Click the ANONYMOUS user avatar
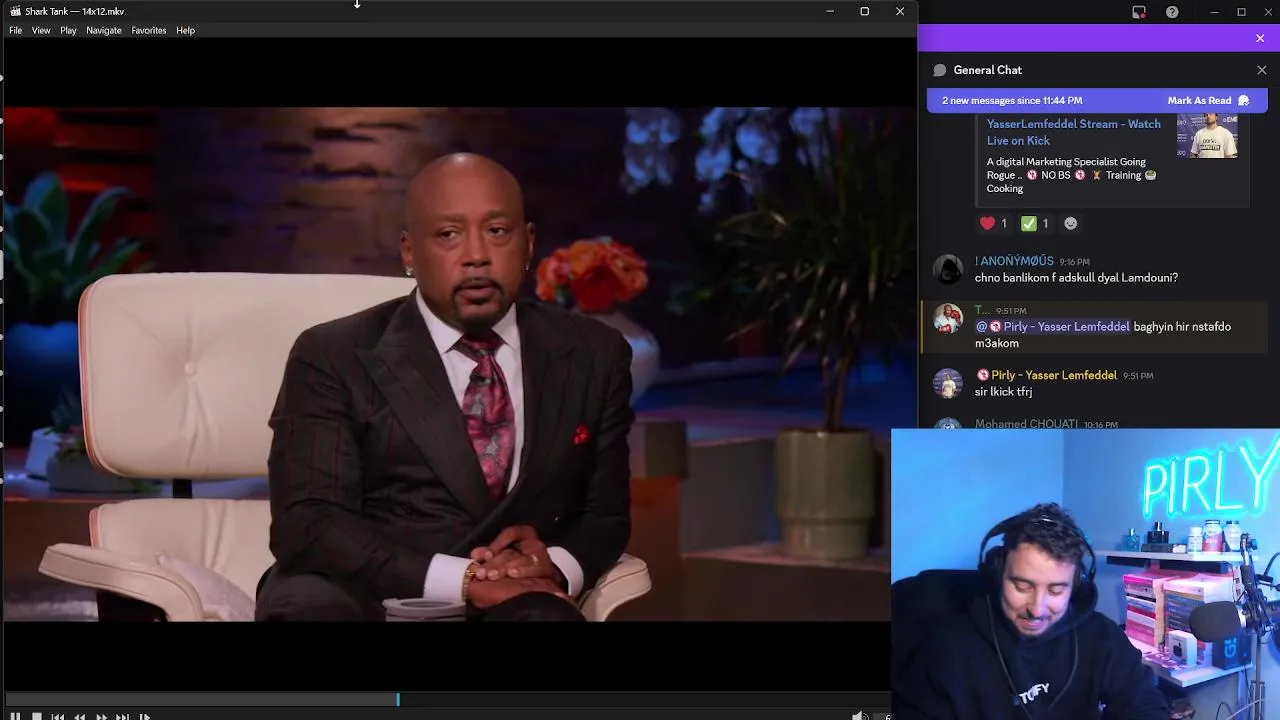Screen dimensions: 1280x720 click(x=947, y=269)
